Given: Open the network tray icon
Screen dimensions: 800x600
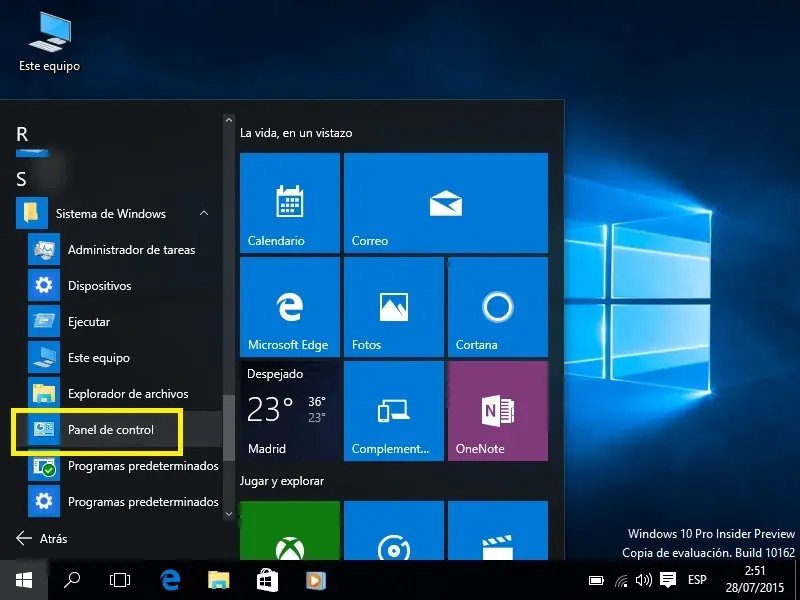Looking at the screenshot, I should [621, 581].
